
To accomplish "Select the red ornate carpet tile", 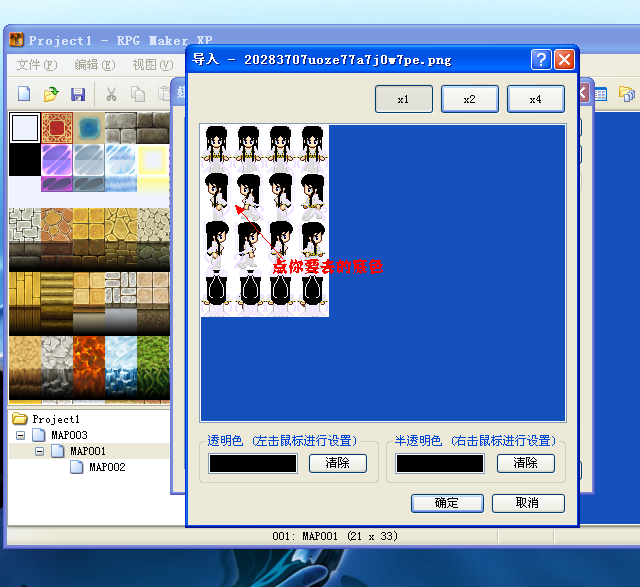I will tap(57, 128).
